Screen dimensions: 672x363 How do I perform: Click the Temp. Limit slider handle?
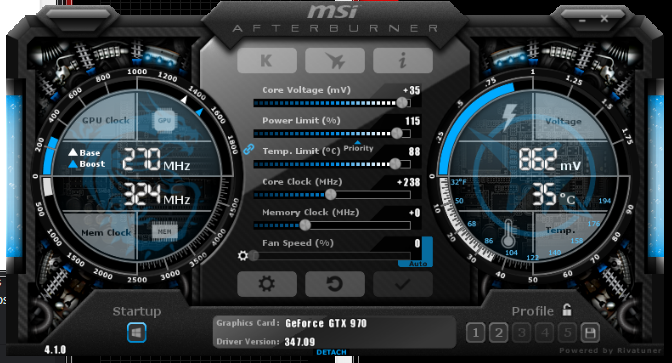pos(395,164)
